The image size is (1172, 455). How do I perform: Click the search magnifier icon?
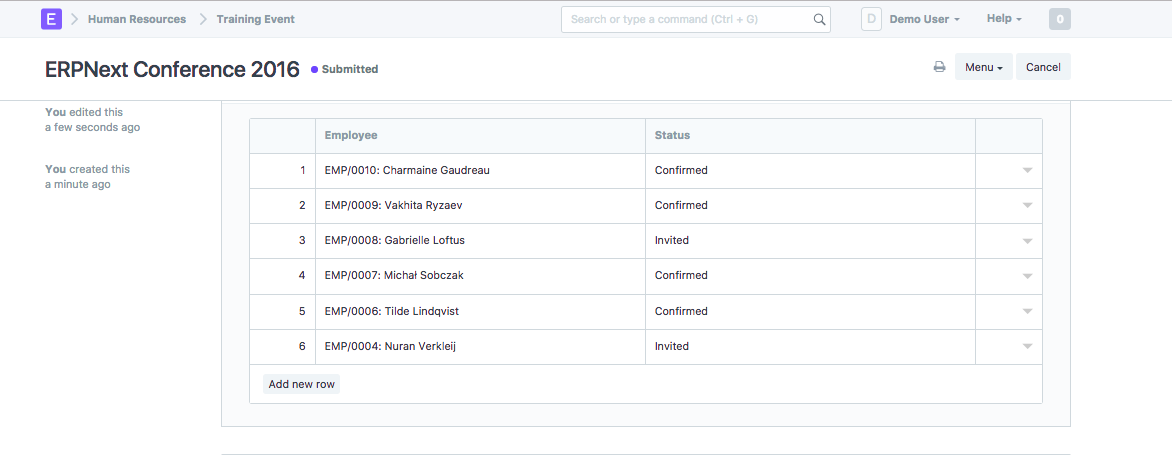click(819, 19)
